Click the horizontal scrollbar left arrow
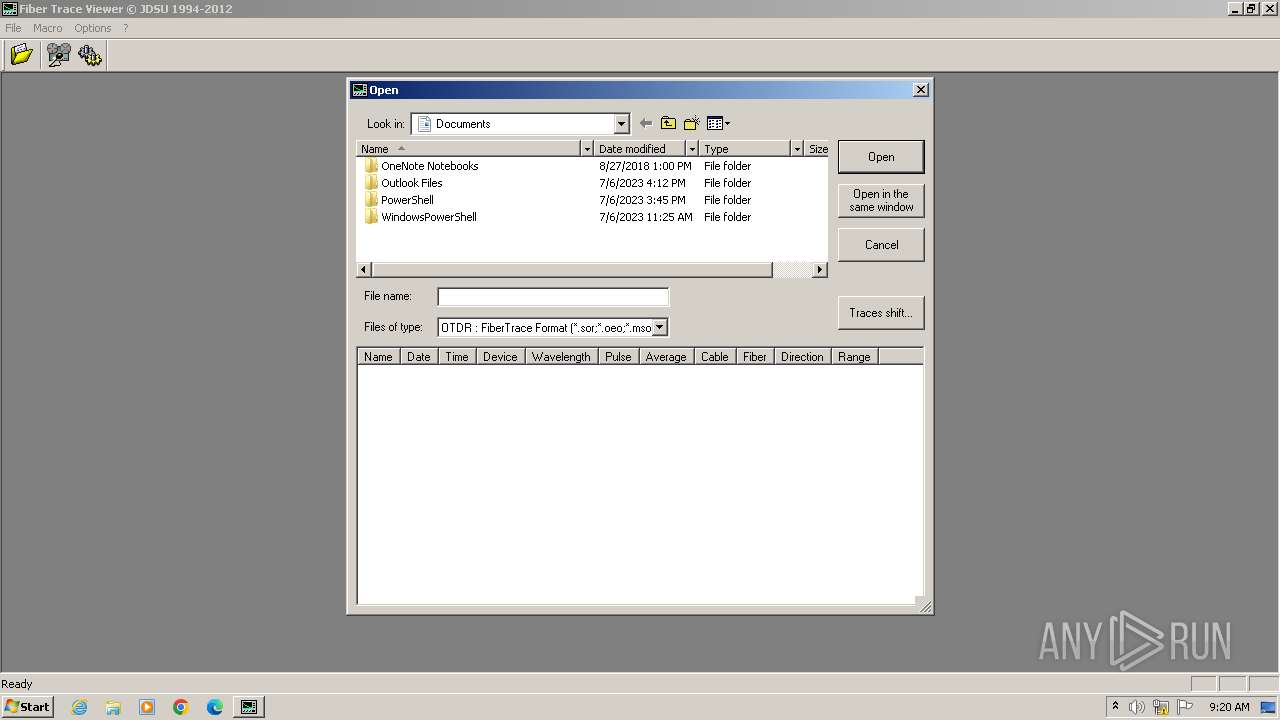This screenshot has width=1280, height=720. 364,270
